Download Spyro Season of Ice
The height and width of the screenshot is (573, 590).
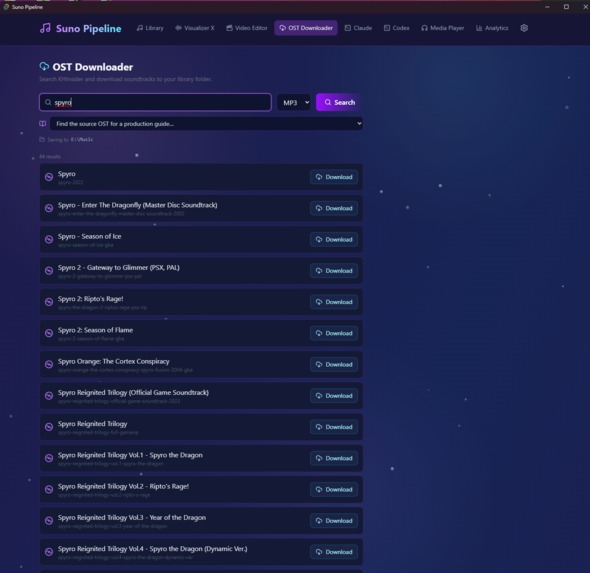pos(334,239)
